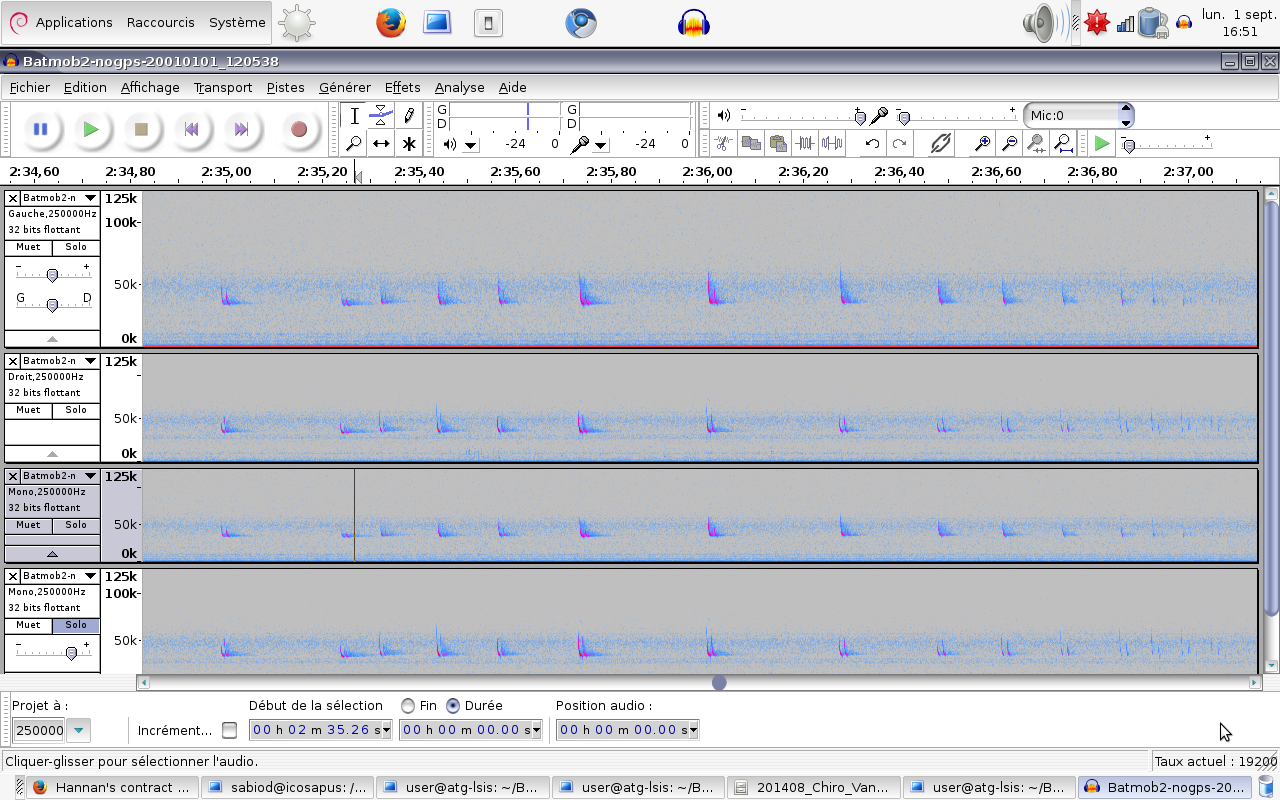The image size is (1280, 800).
Task: Select the Envelope tool
Action: tap(381, 116)
